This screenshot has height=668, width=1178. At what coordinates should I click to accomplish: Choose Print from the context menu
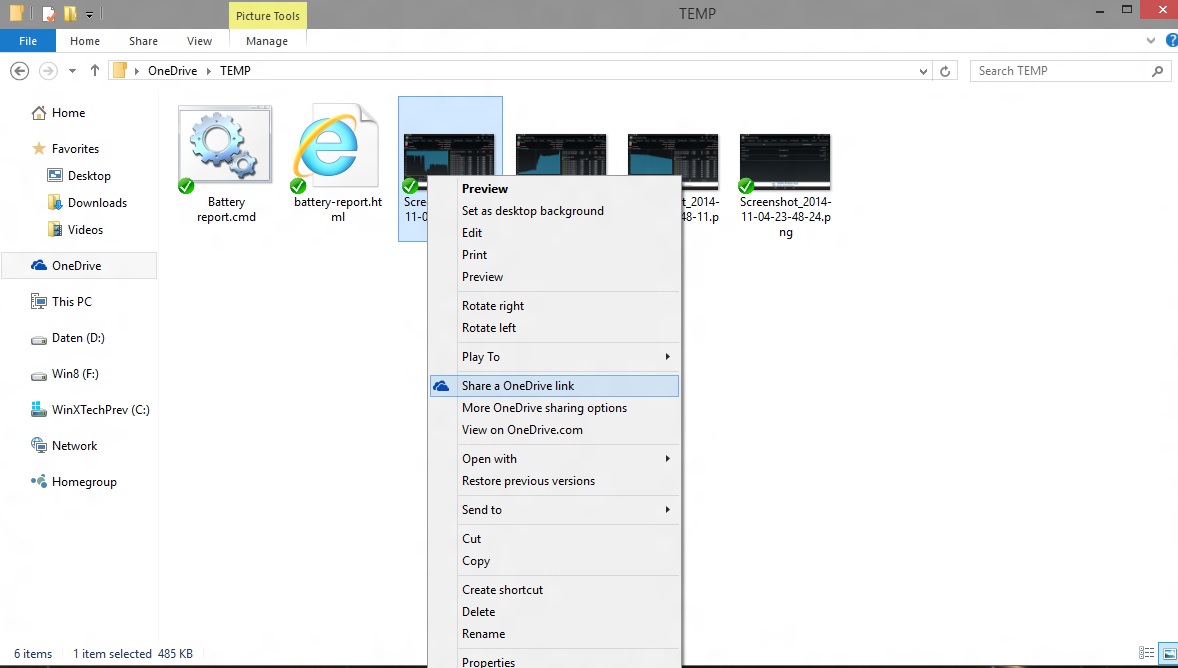[x=554, y=255]
